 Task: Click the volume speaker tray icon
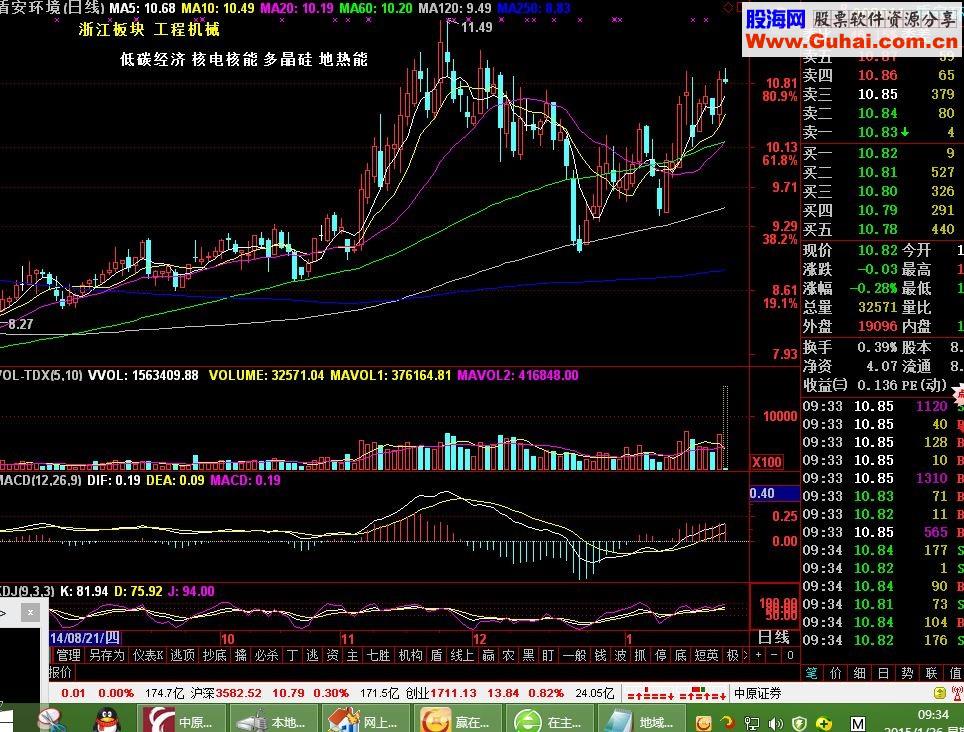[776, 723]
